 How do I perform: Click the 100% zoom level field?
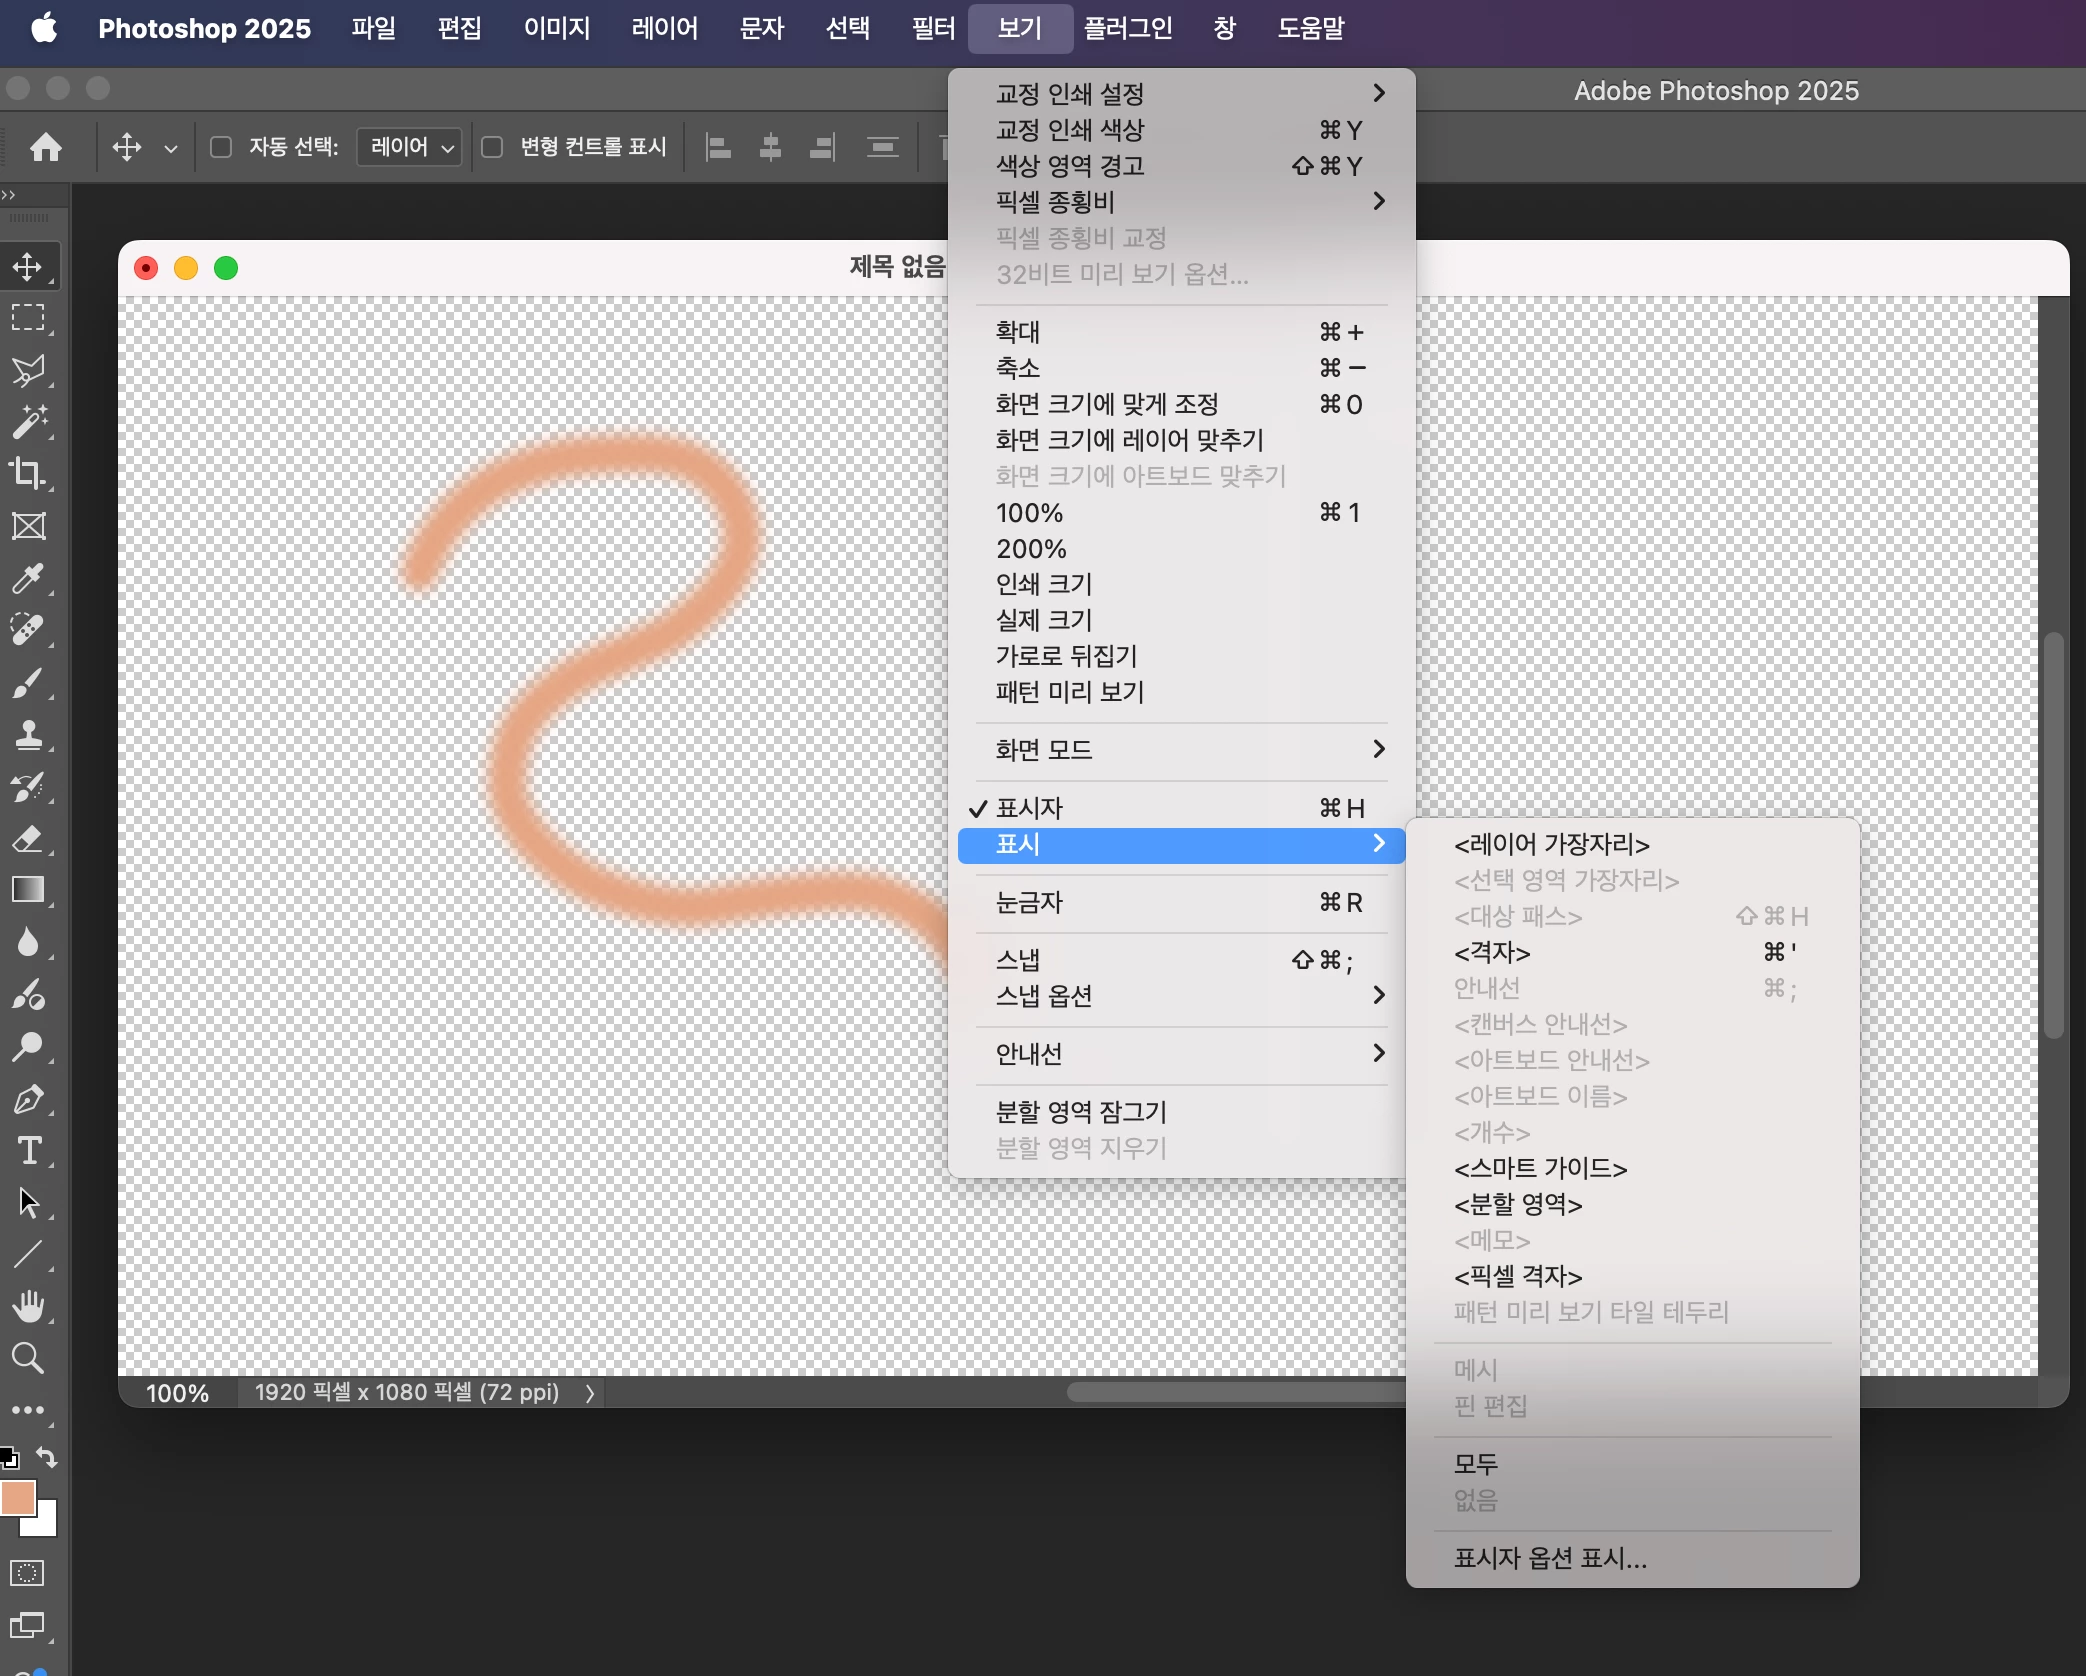coord(177,1393)
